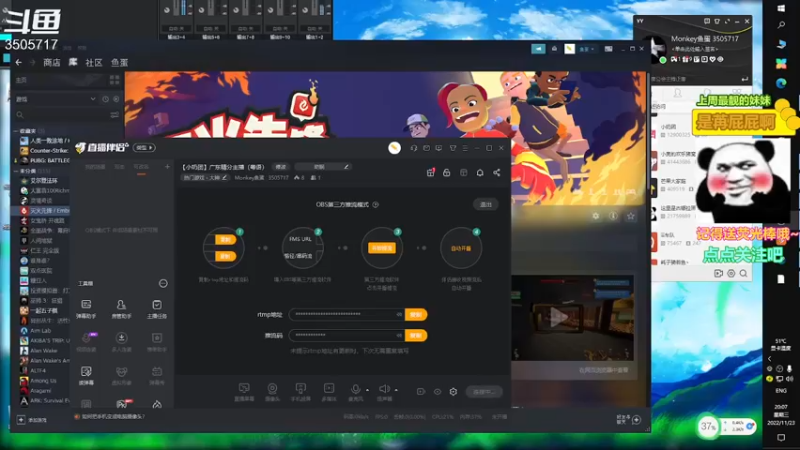This screenshot has width=800, height=450.
Task: Open Steam 库 tab
Action: [x=73, y=62]
